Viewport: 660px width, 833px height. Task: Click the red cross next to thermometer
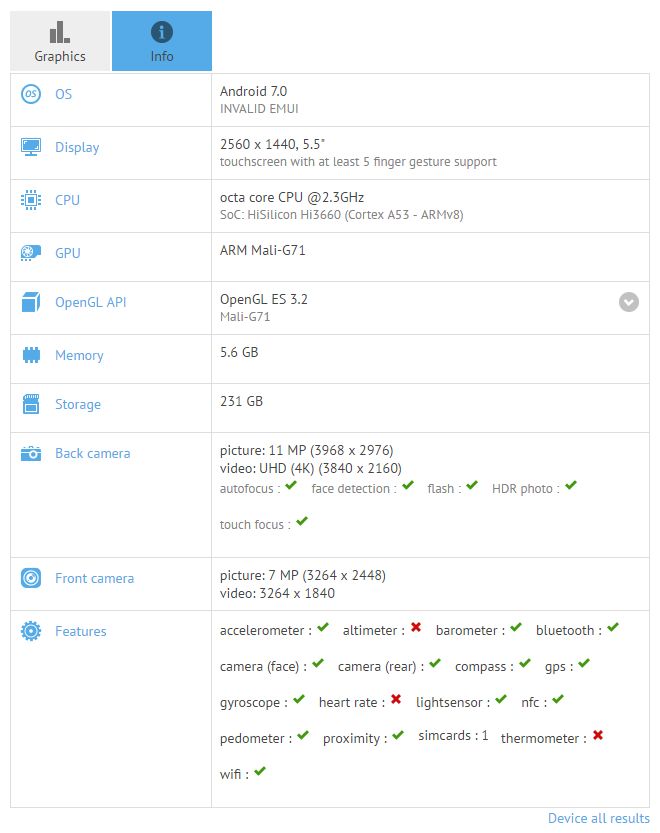pyautogui.click(x=597, y=736)
